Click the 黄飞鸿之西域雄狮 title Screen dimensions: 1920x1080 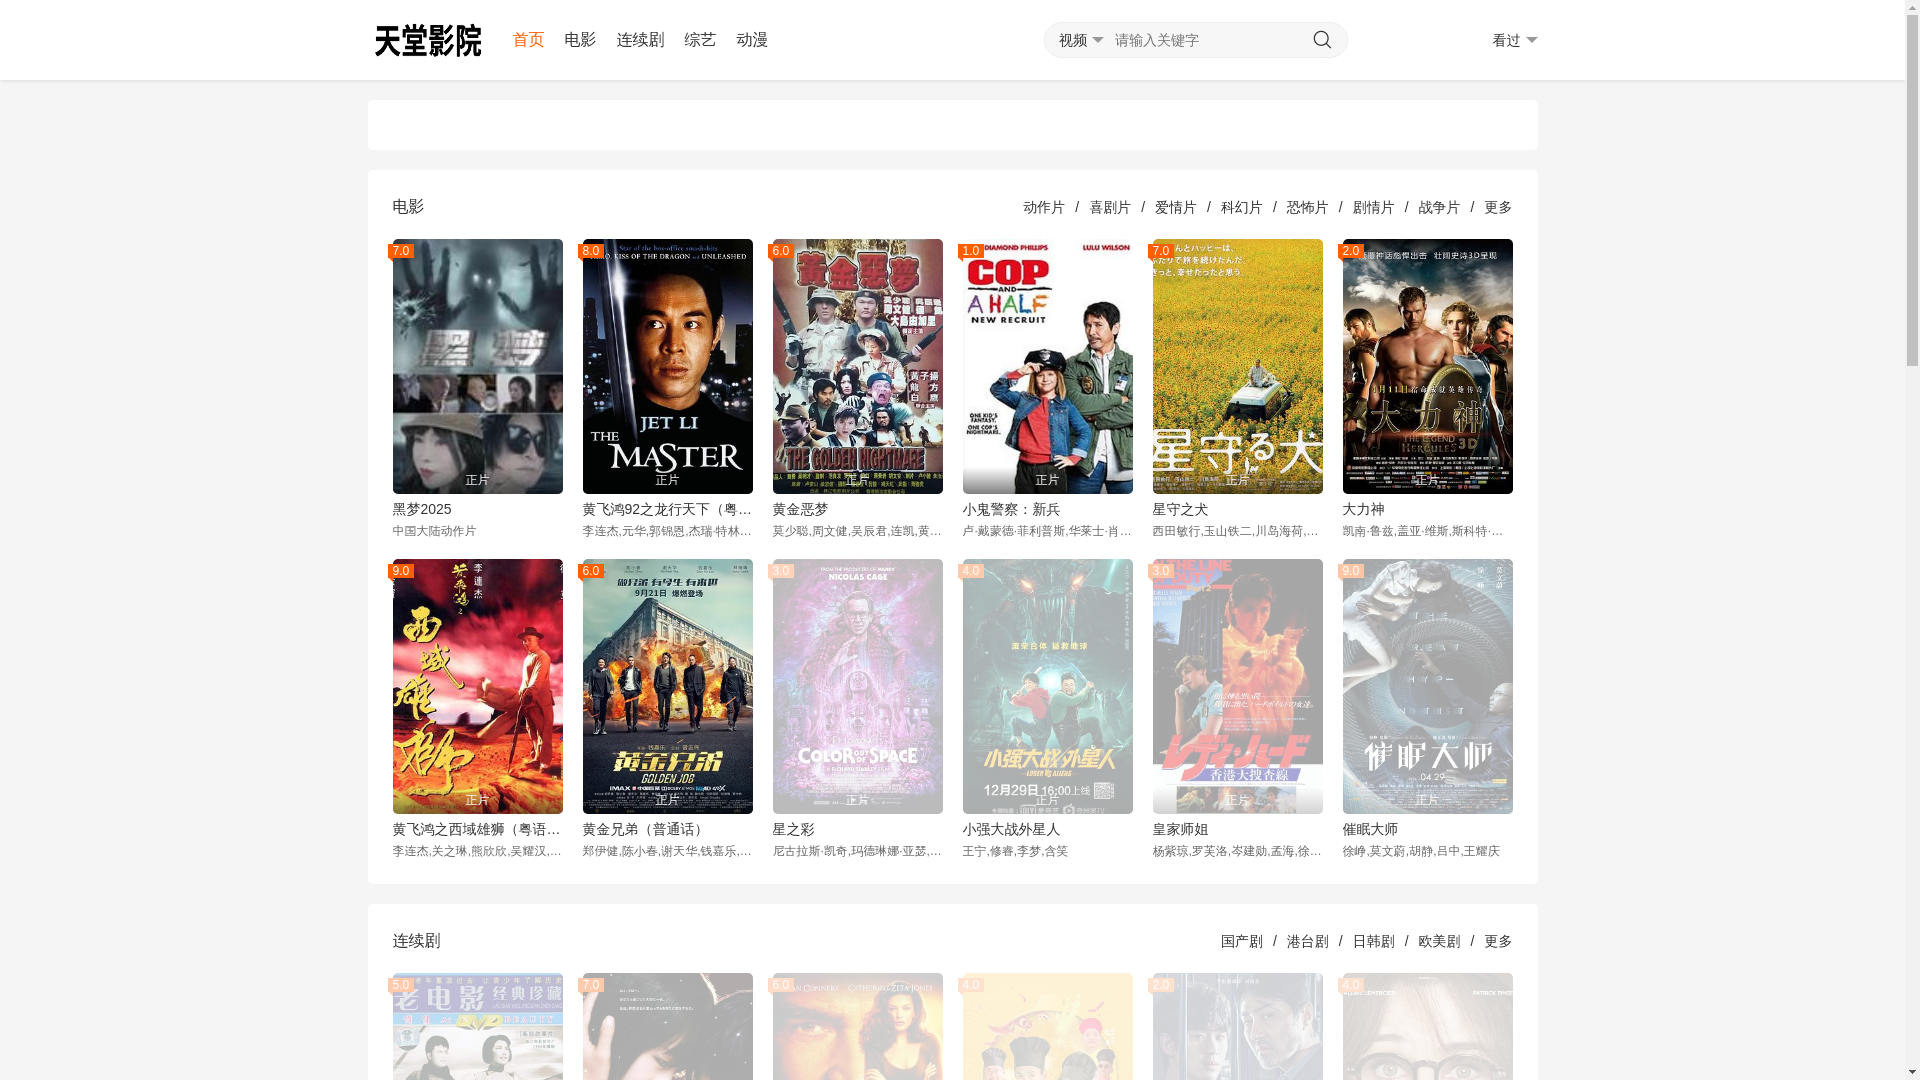477,830
